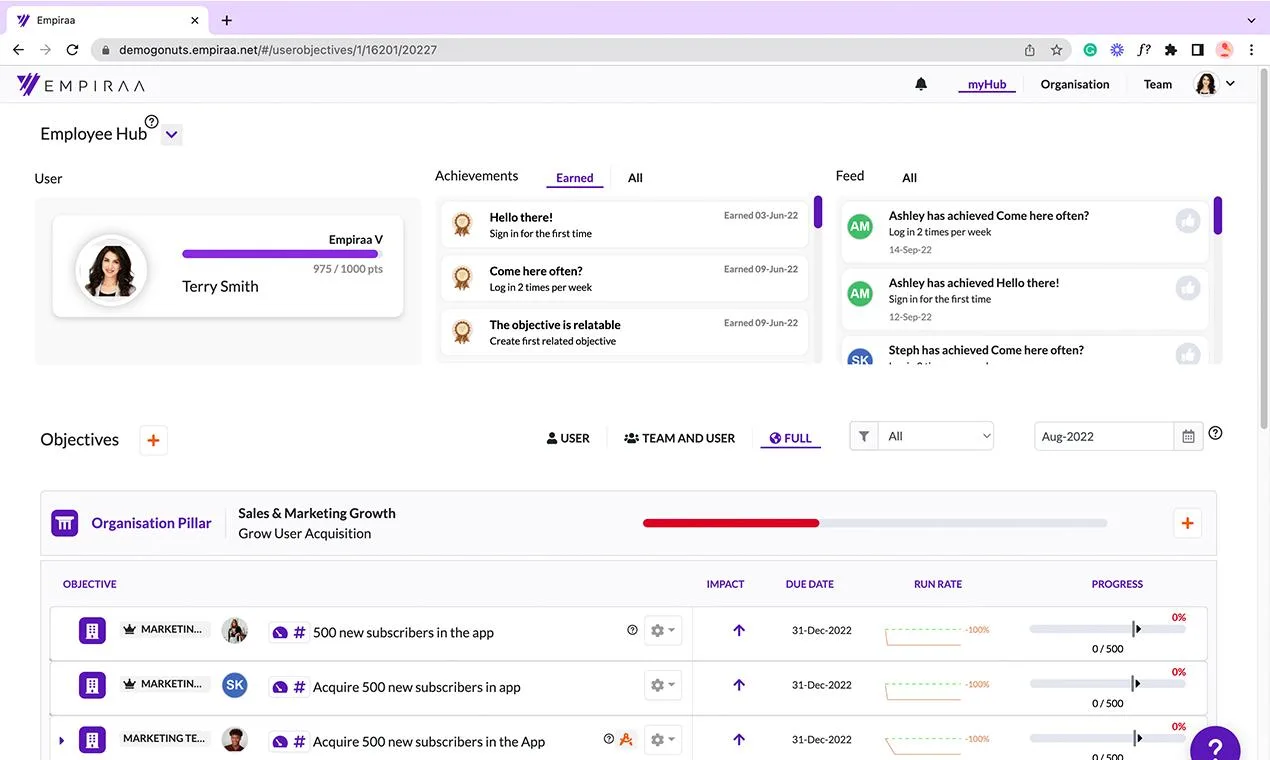Open objective Acquire 500 new subscribers in app
The height and width of the screenshot is (760, 1270).
click(416, 687)
